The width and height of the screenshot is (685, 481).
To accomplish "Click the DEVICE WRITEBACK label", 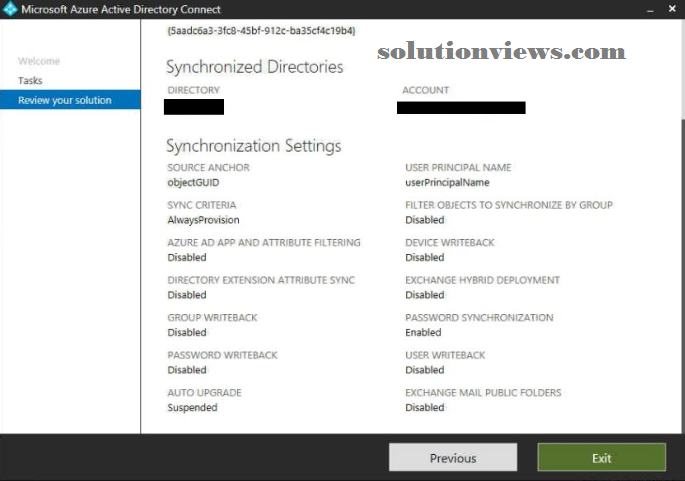I will 450,242.
